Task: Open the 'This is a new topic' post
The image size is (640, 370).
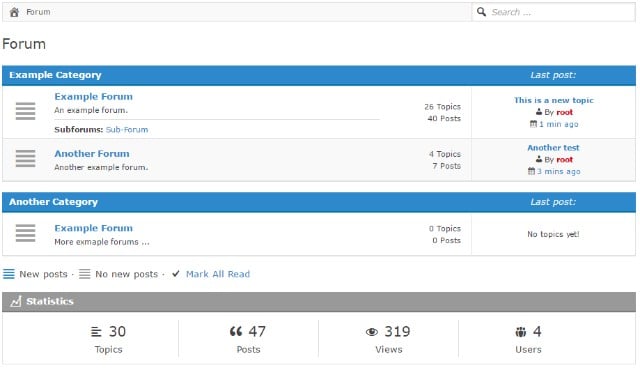Action: point(554,100)
